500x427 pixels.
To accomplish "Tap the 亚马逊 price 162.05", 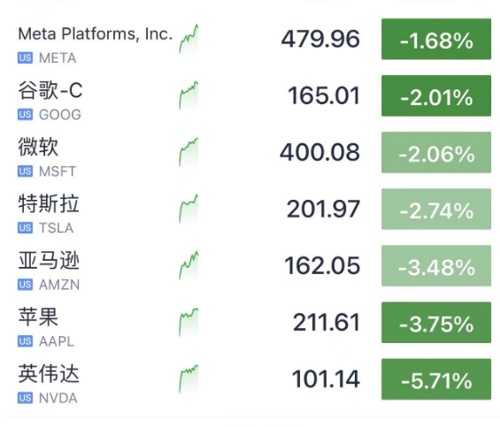I will [322, 266].
